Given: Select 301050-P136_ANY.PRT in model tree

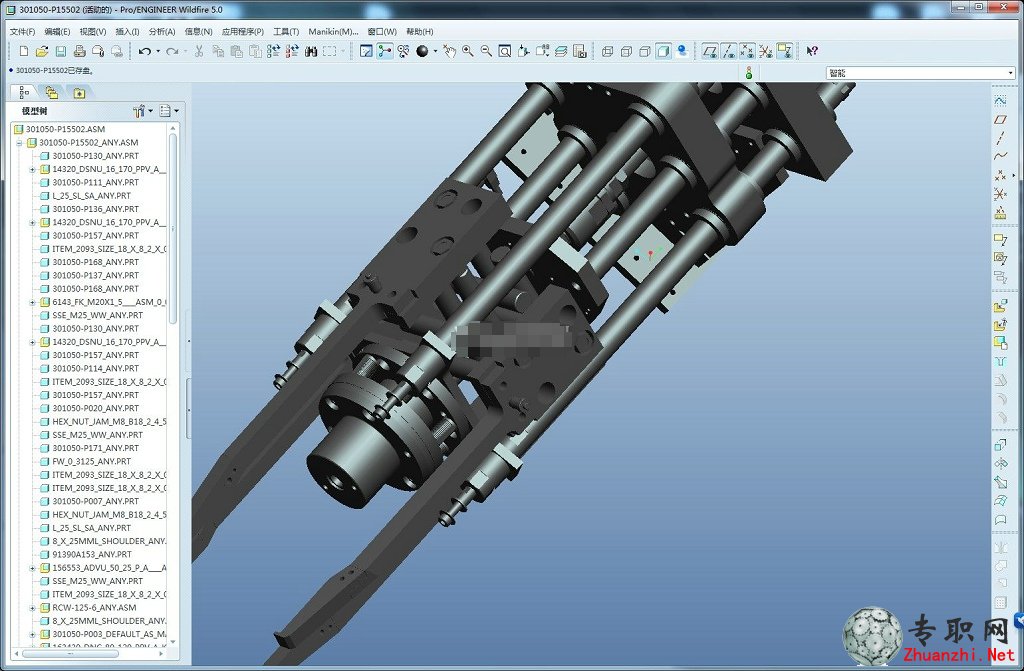Looking at the screenshot, I should (89, 209).
